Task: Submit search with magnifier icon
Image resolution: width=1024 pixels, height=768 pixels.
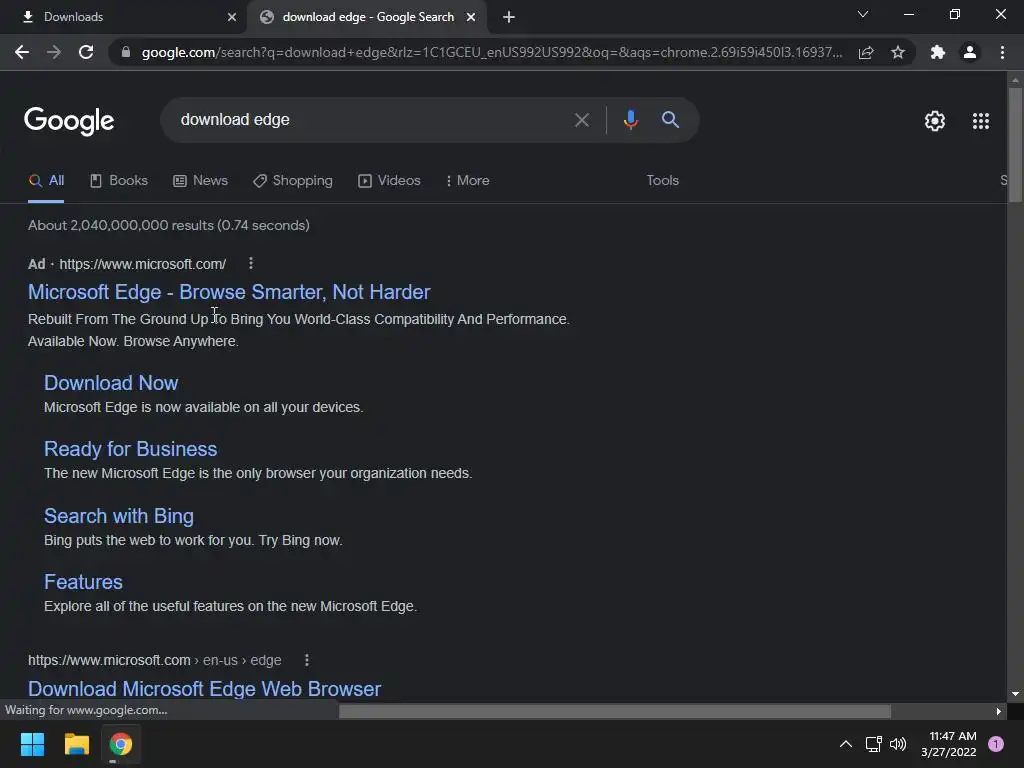Action: (670, 120)
